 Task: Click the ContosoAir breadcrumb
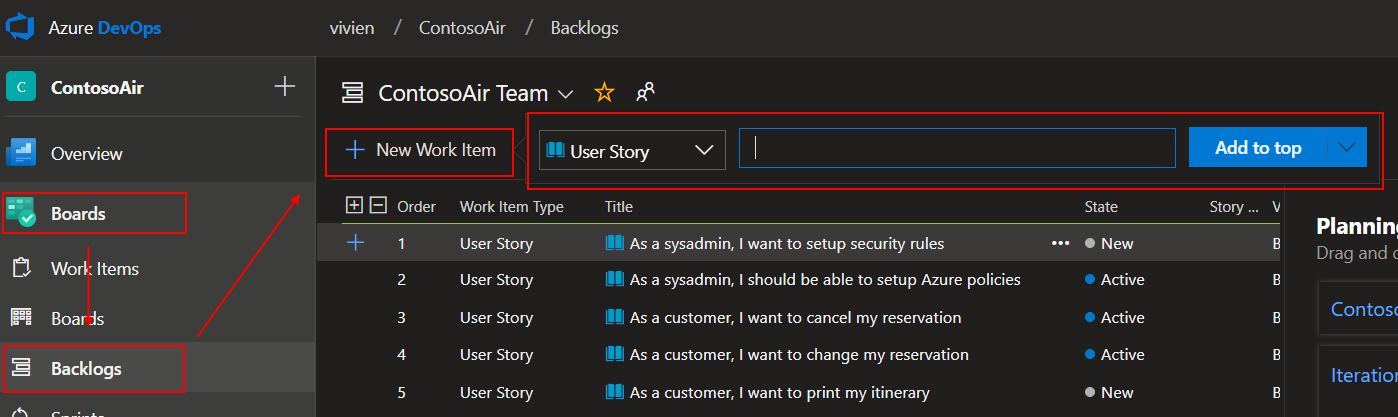[x=462, y=28]
